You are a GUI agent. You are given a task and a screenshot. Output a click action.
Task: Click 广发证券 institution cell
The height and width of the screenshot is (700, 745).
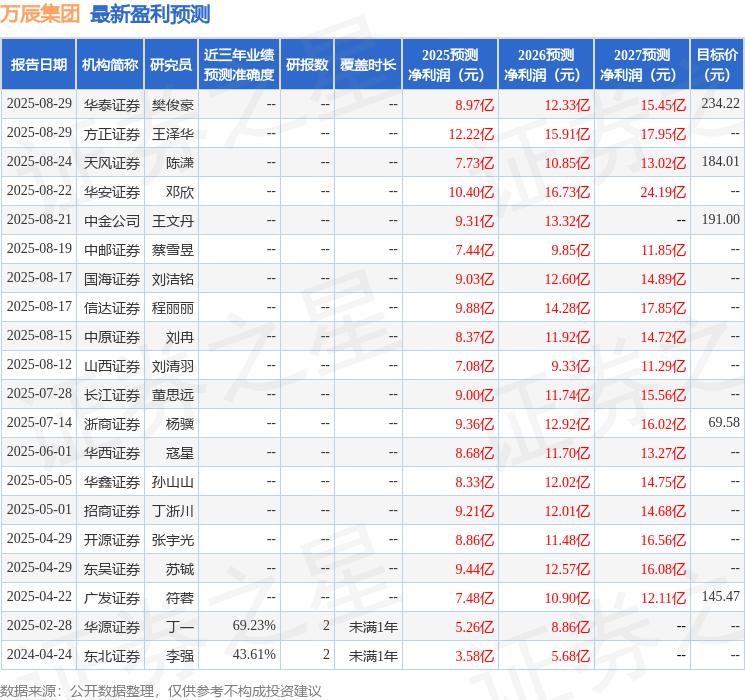click(x=112, y=598)
